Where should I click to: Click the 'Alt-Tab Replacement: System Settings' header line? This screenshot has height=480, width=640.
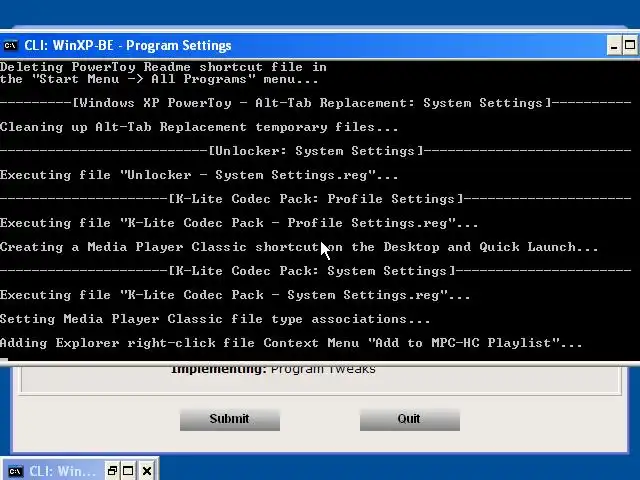click(x=316, y=103)
